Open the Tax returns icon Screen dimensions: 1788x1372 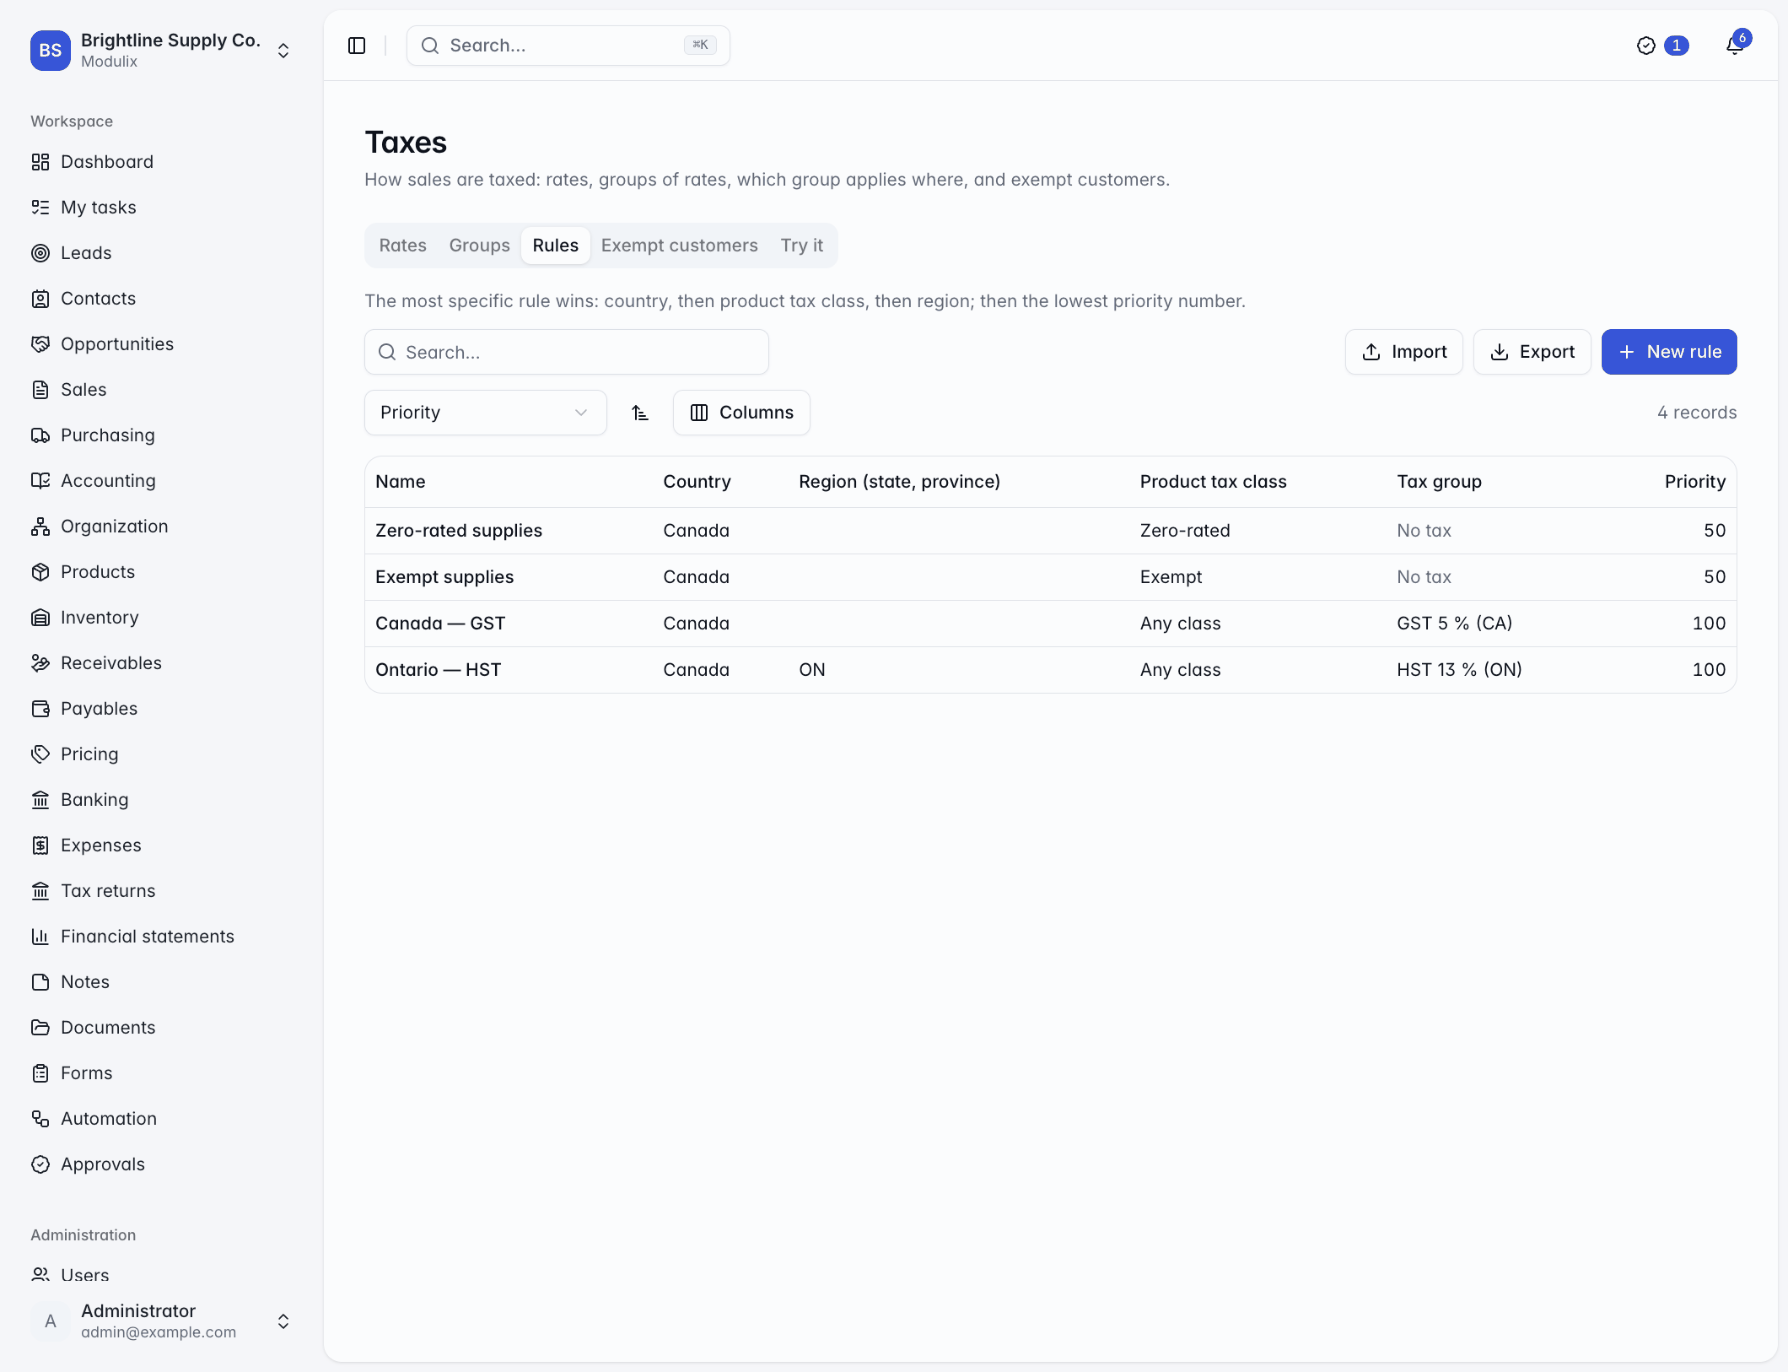coord(40,890)
